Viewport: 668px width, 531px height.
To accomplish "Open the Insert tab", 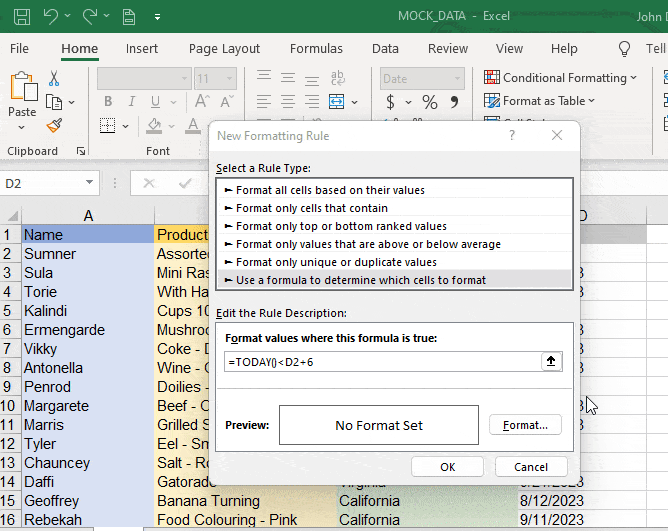I will pyautogui.click(x=141, y=49).
